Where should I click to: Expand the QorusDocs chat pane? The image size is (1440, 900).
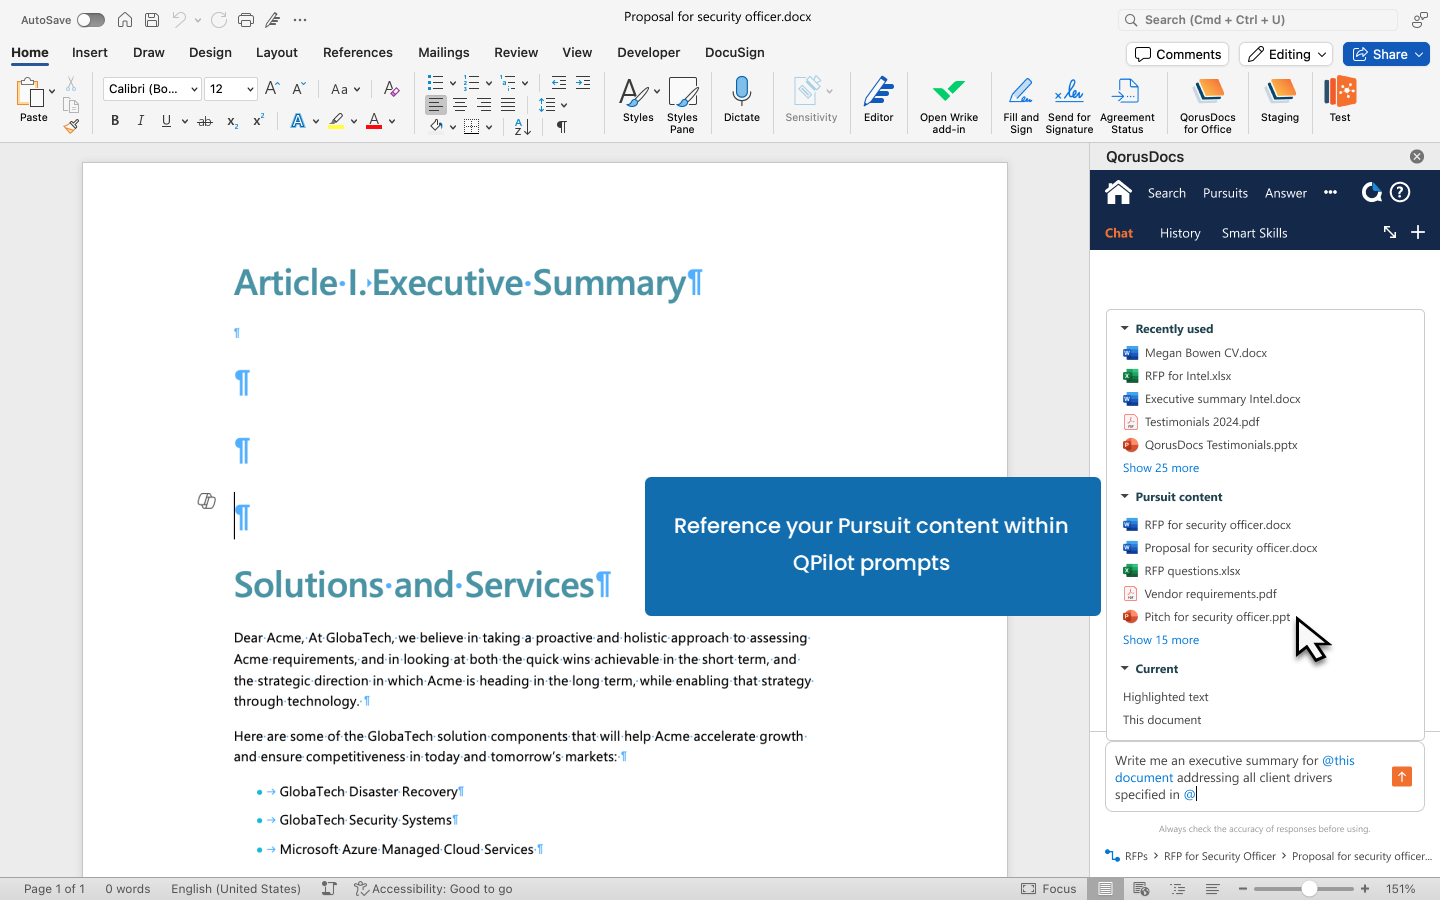(x=1390, y=232)
